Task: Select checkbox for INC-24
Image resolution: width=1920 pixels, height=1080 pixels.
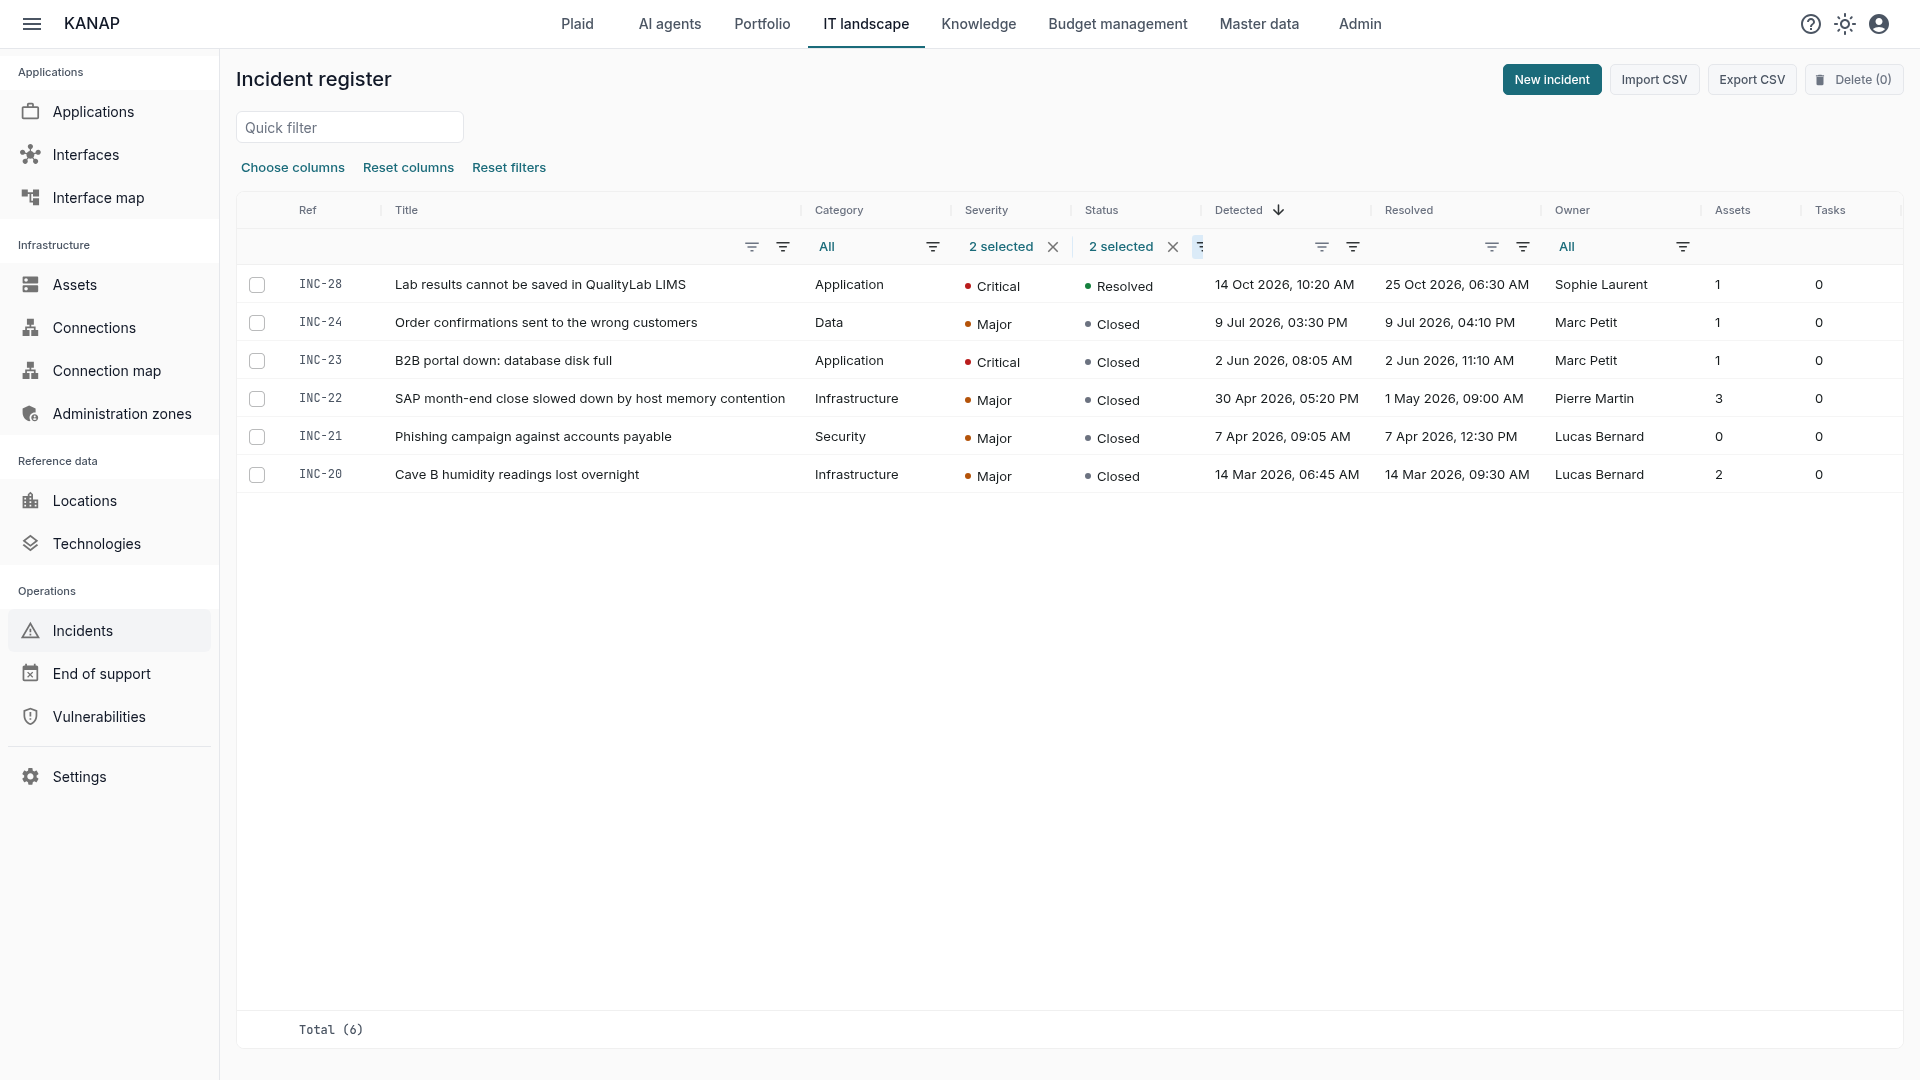Action: coord(257,323)
